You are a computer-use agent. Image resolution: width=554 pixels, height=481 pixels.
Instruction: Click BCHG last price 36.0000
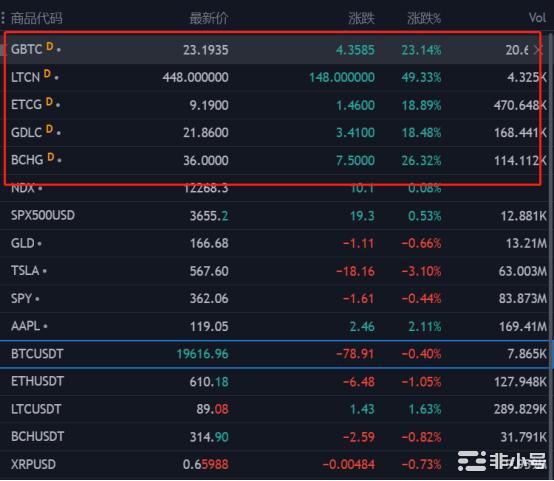click(206, 160)
